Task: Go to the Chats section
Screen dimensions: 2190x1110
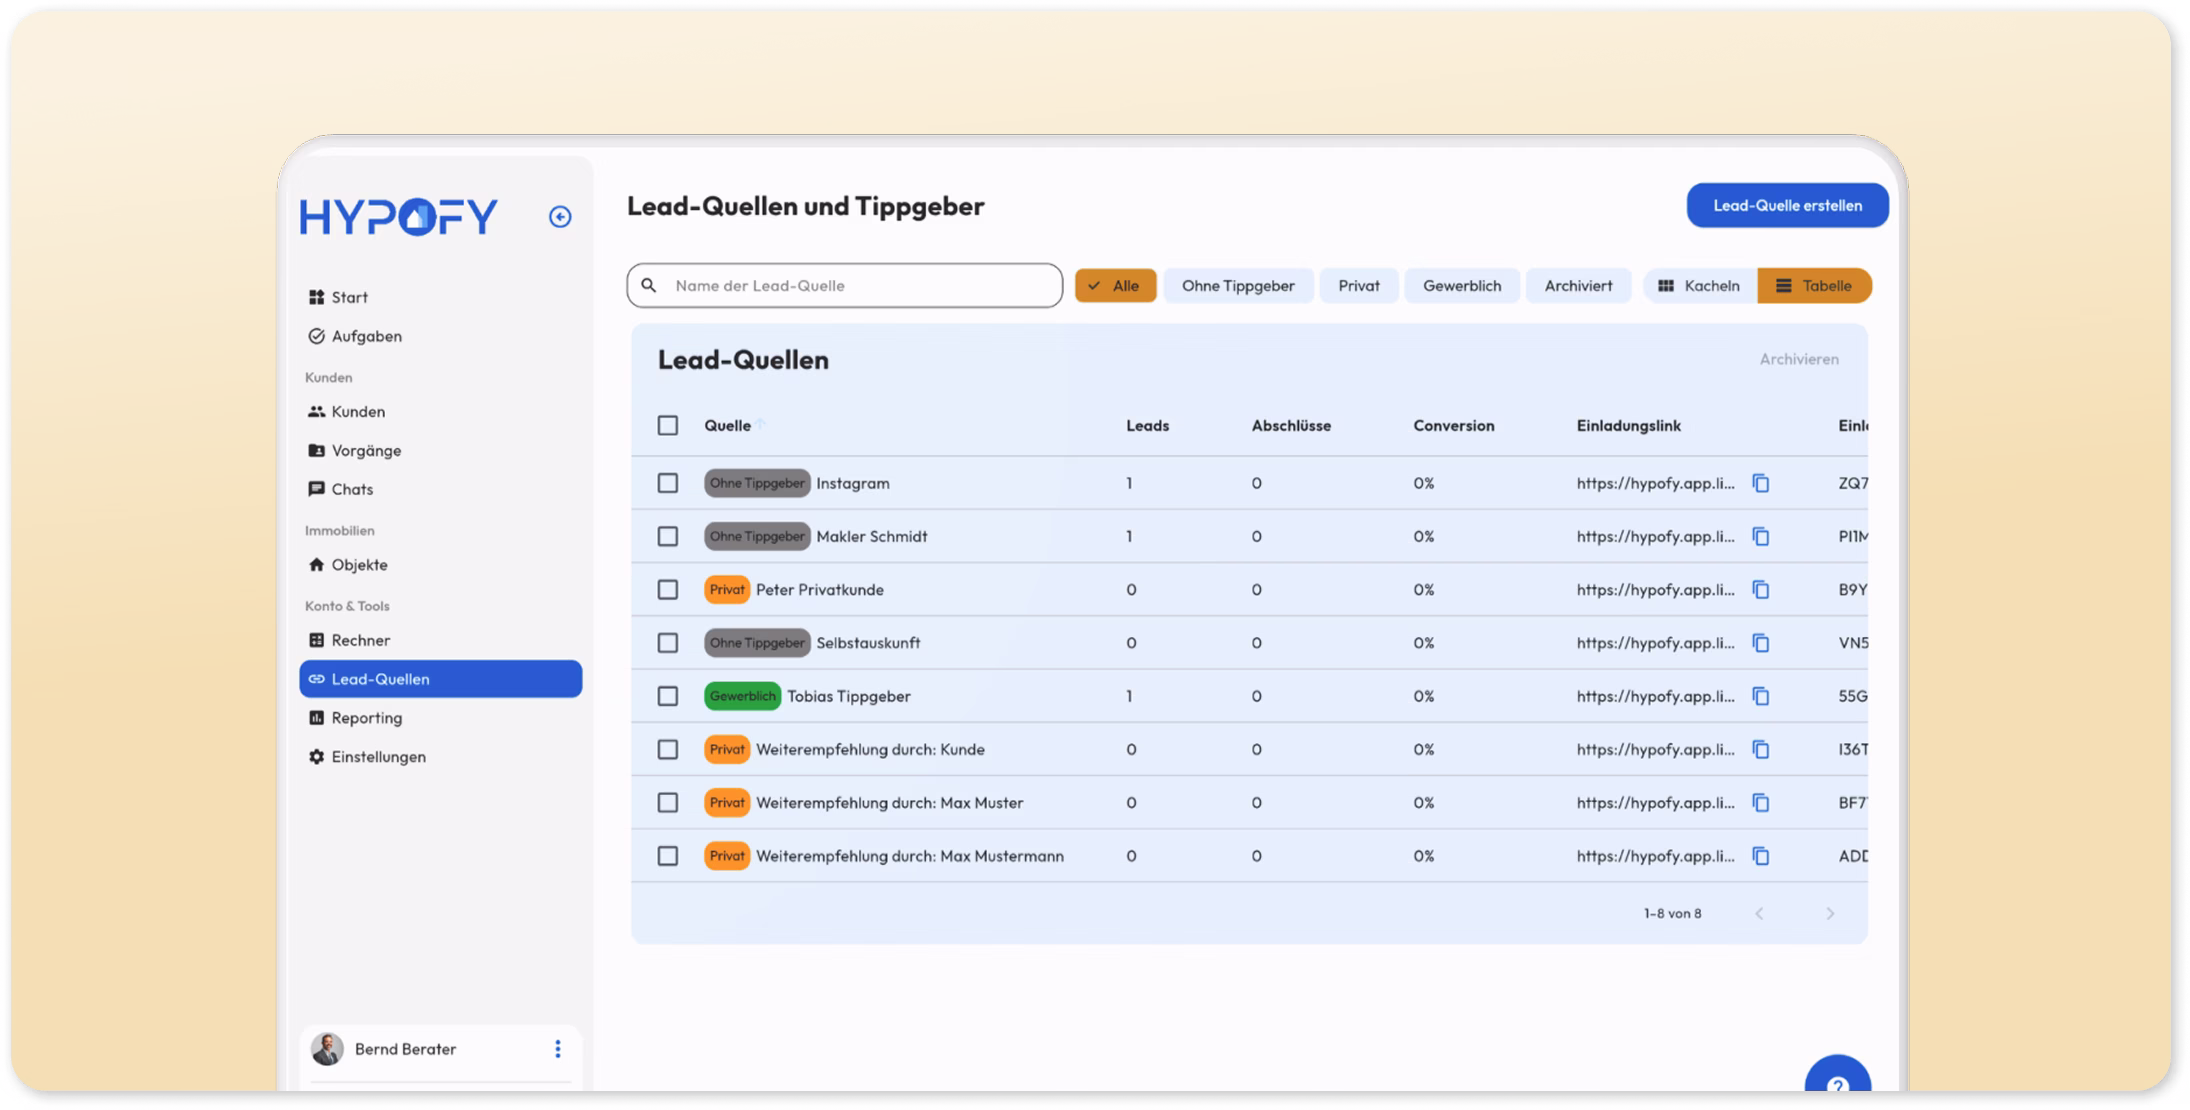Action: [351, 490]
